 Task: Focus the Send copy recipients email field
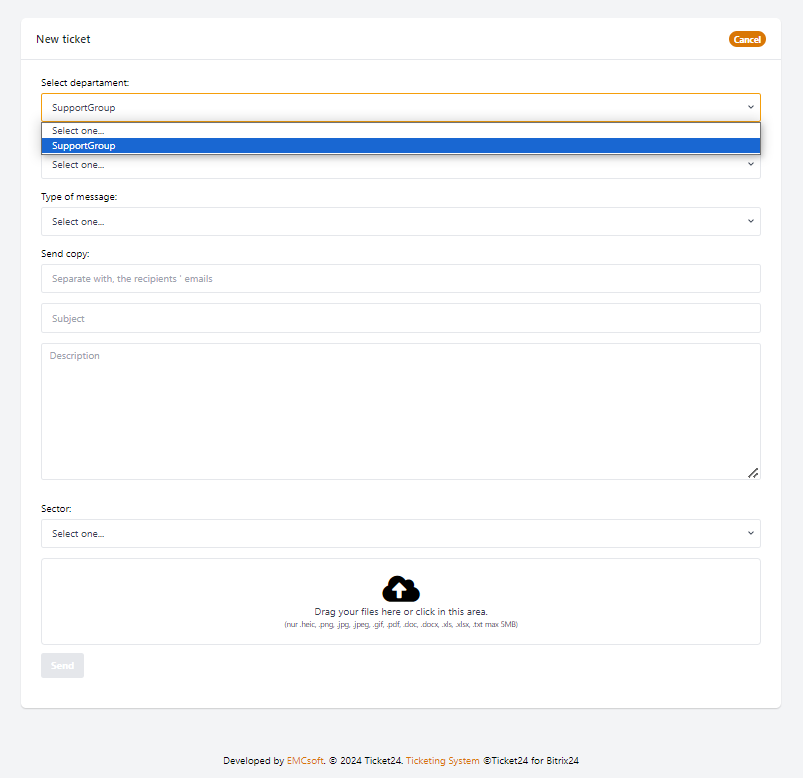pyautogui.click(x=400, y=279)
